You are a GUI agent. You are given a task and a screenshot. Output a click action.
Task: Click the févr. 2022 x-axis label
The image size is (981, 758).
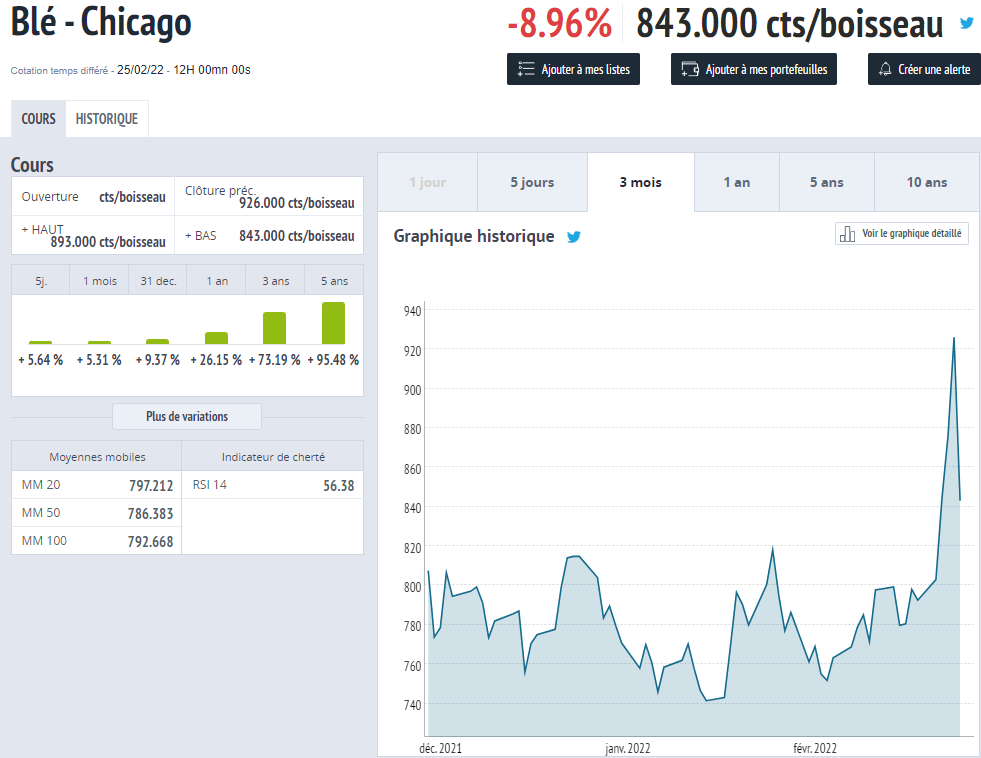[815, 748]
